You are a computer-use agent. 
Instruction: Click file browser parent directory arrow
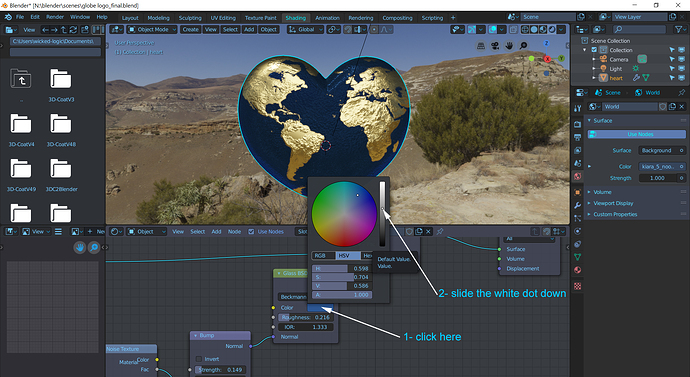[x=63, y=29]
